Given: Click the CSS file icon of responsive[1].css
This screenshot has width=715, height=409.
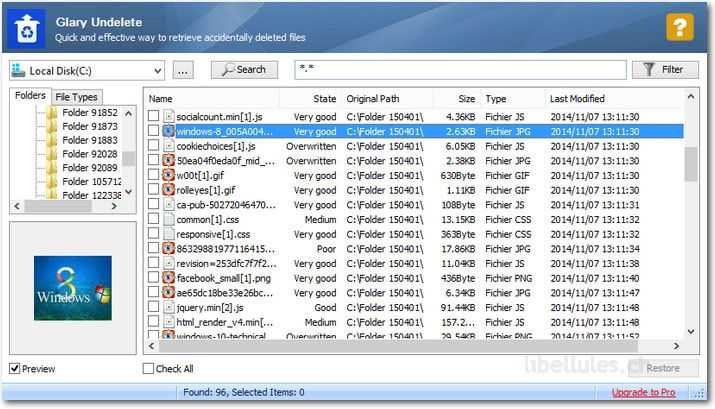Looking at the screenshot, I should click(x=169, y=234).
